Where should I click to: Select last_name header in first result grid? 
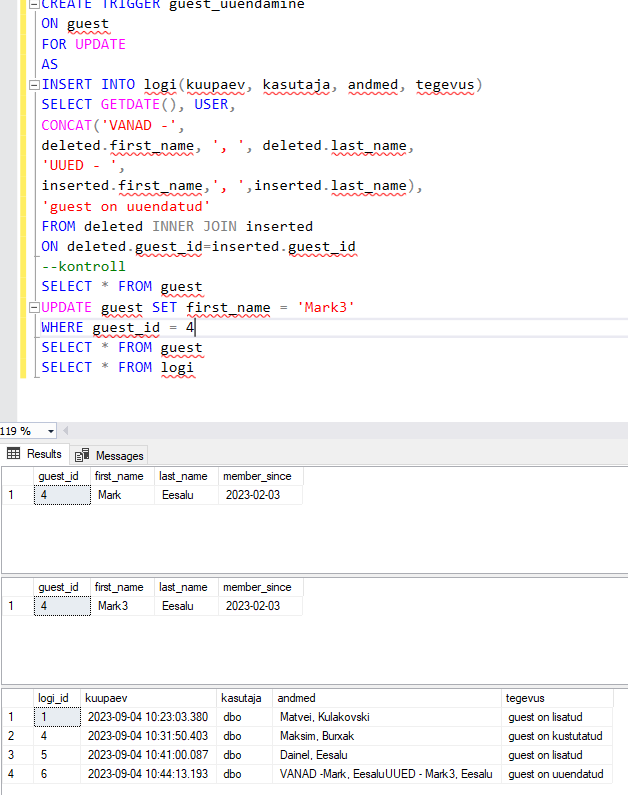tap(187, 476)
